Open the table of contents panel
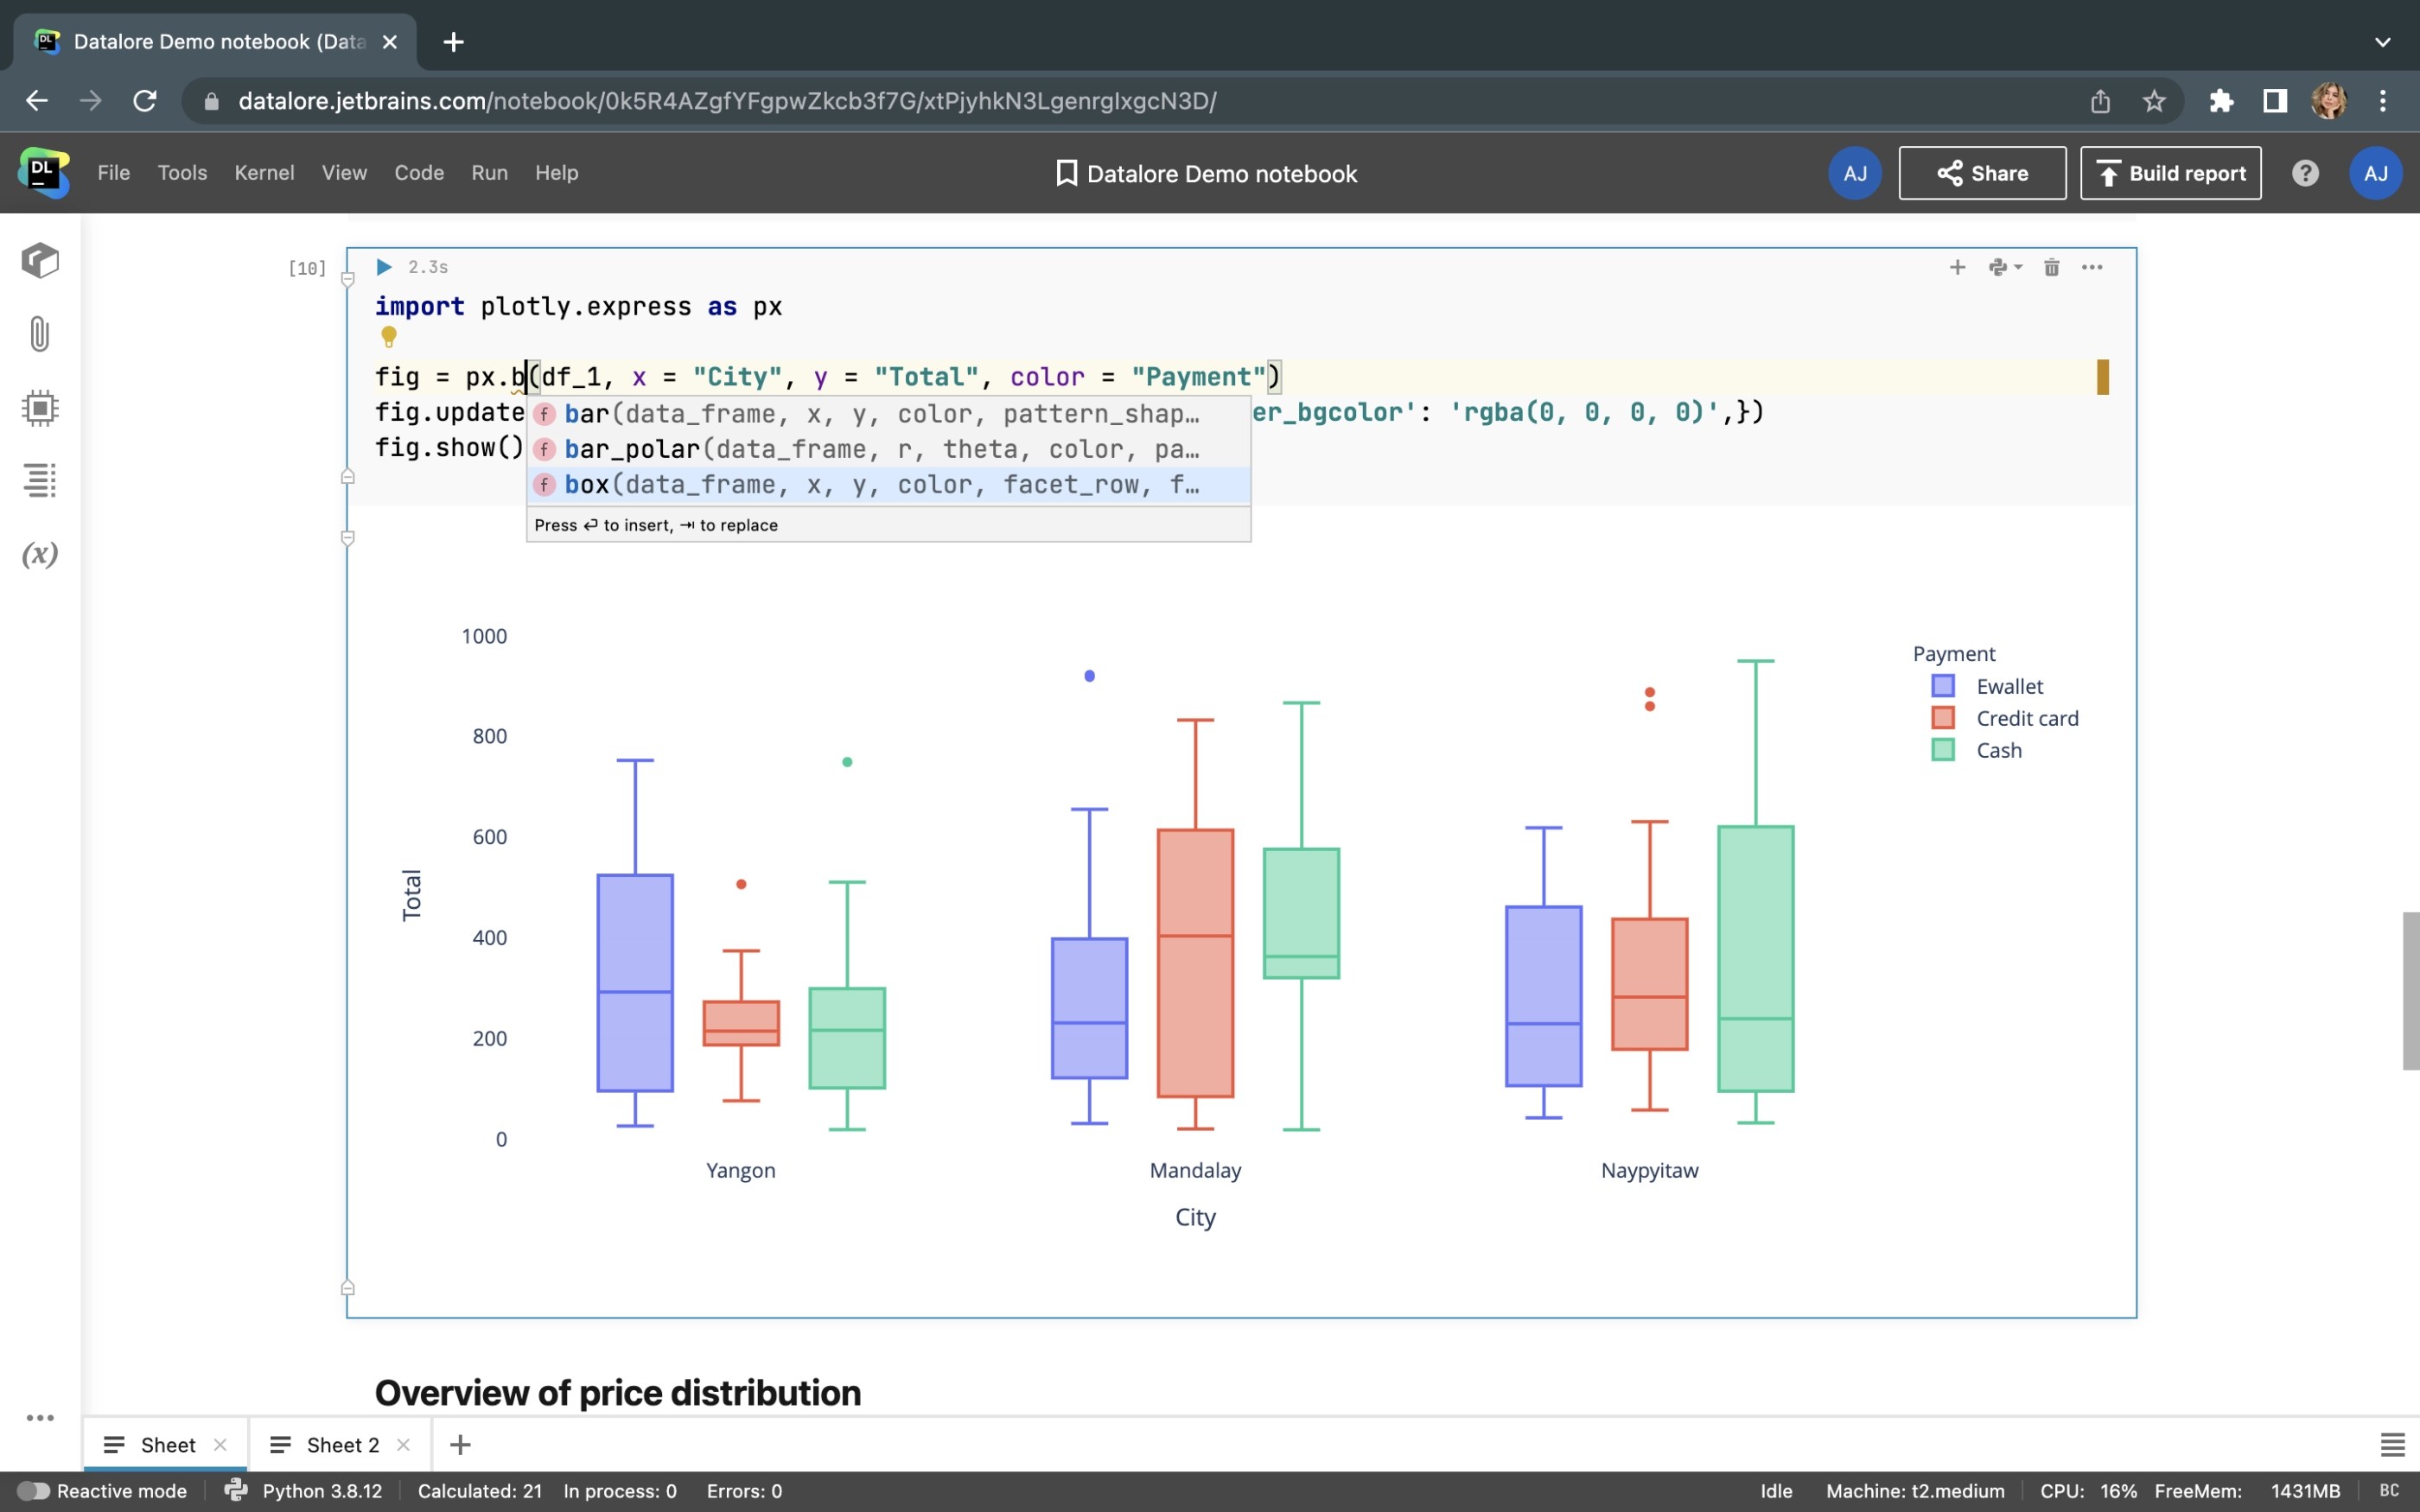 (40, 480)
